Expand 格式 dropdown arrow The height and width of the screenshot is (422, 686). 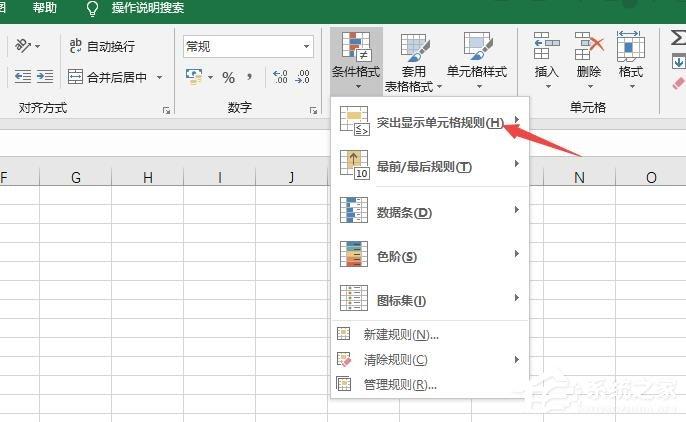point(632,87)
